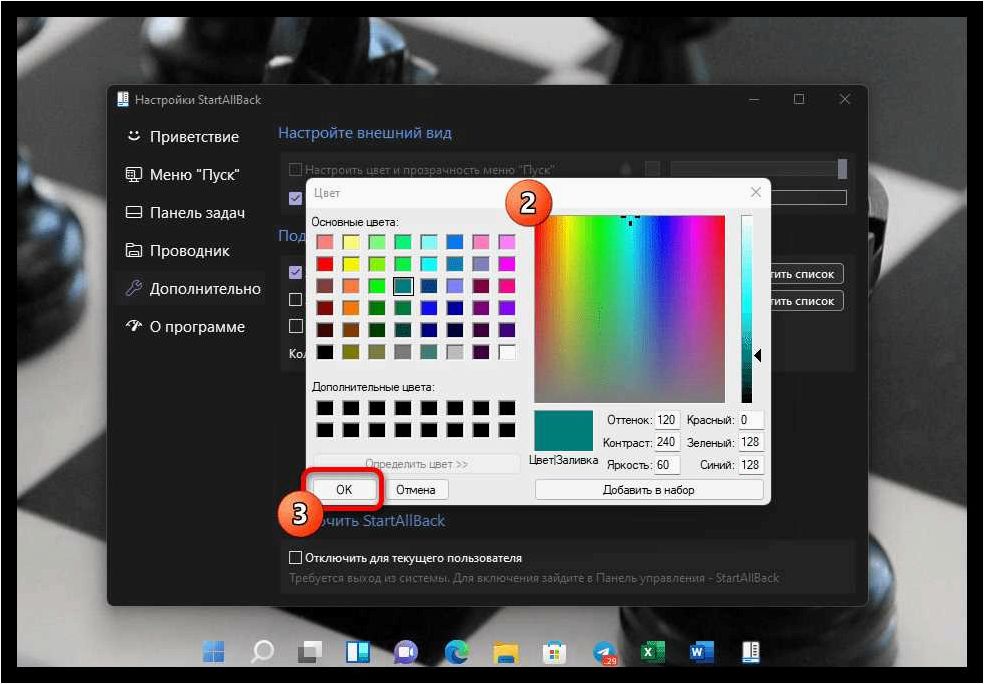Click the Основные цвета: label
Screen dimensions: 984x684
click(x=355, y=222)
